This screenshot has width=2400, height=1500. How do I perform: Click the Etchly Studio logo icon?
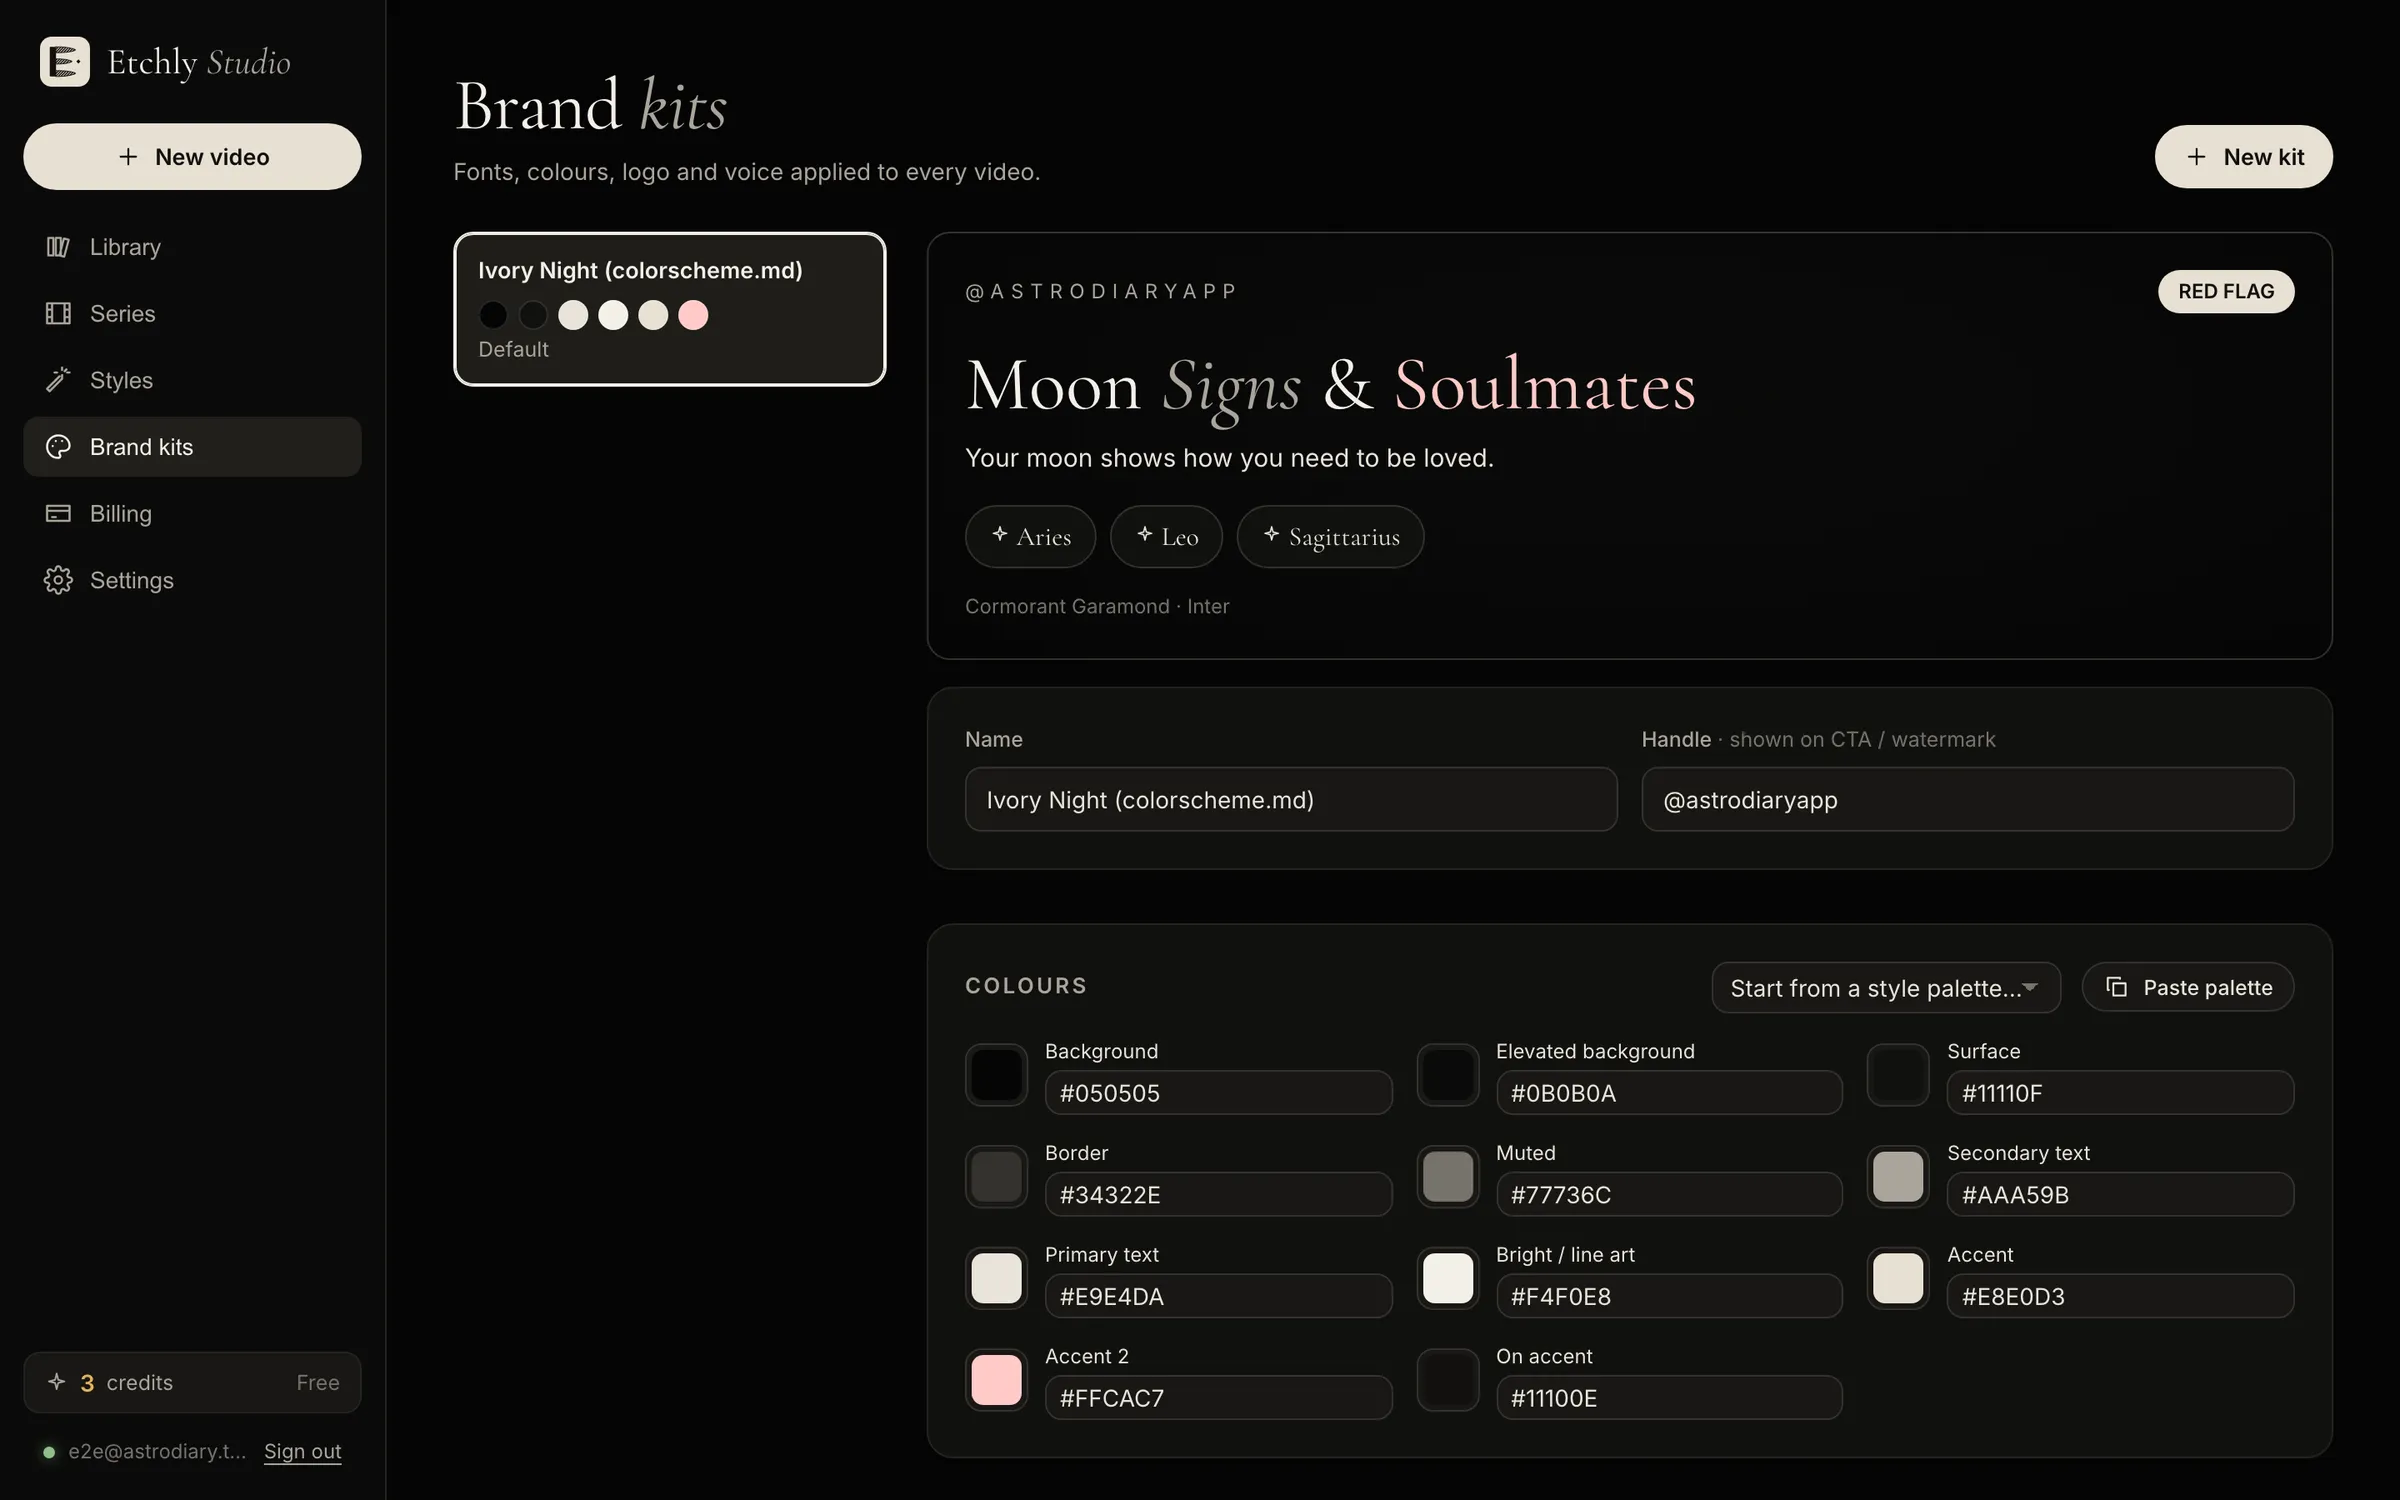65,62
